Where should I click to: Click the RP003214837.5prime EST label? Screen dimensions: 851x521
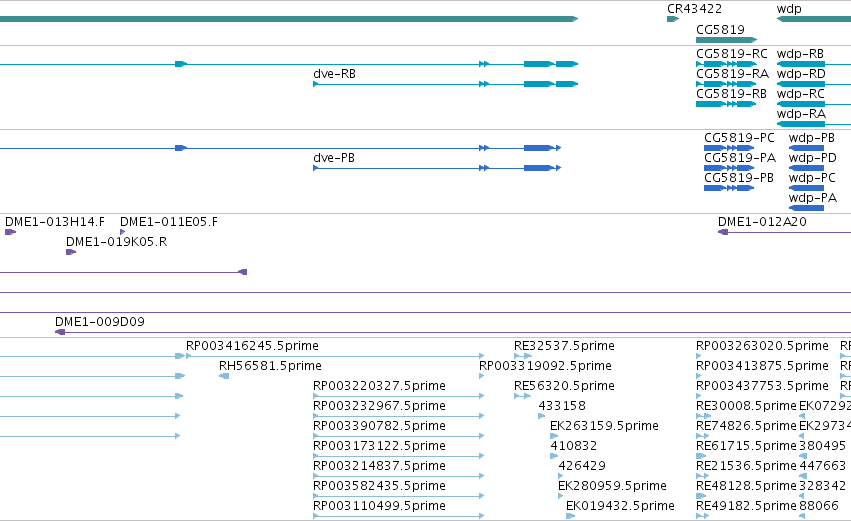point(379,467)
